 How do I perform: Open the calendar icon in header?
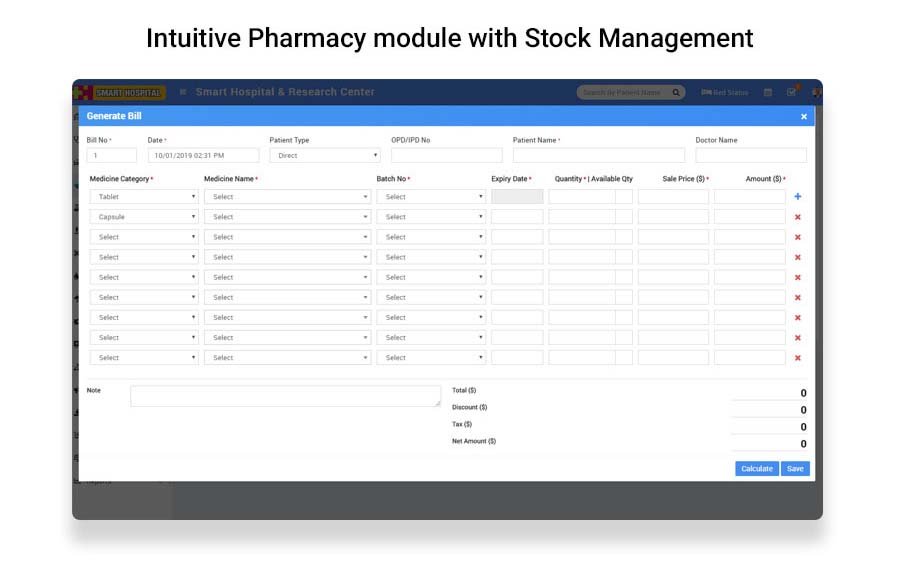(x=768, y=93)
